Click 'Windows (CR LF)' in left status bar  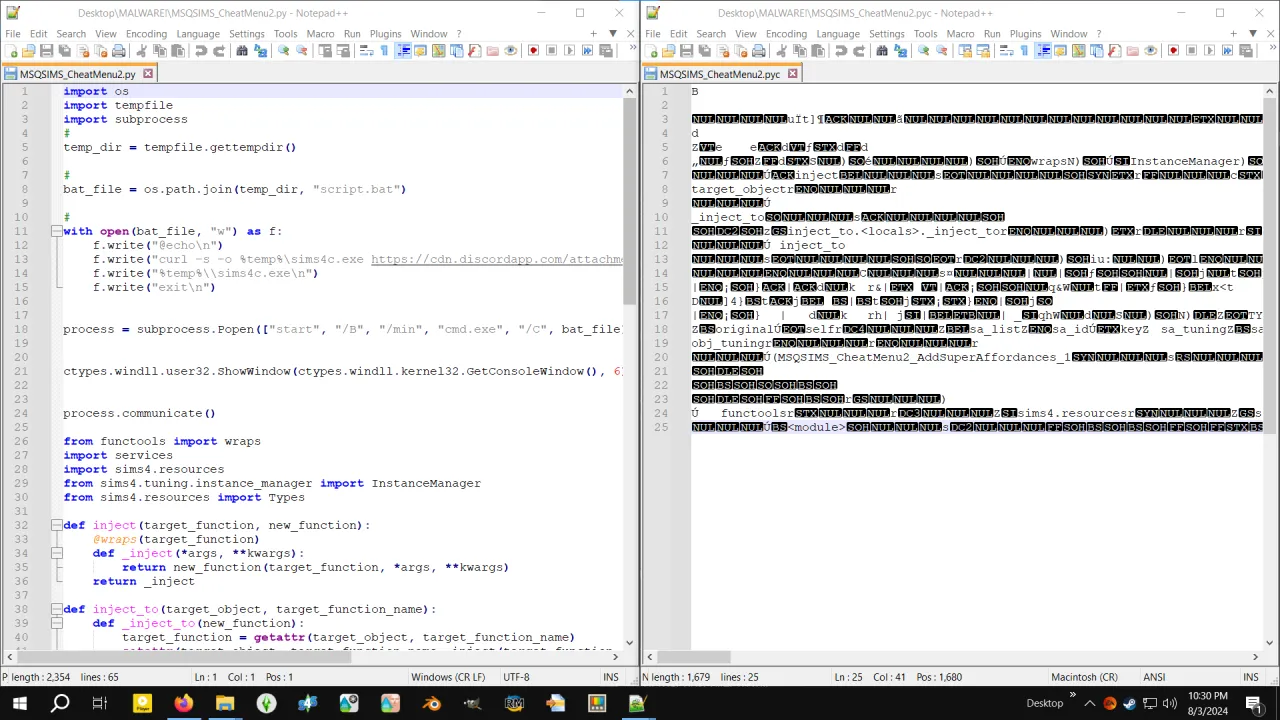(447, 677)
